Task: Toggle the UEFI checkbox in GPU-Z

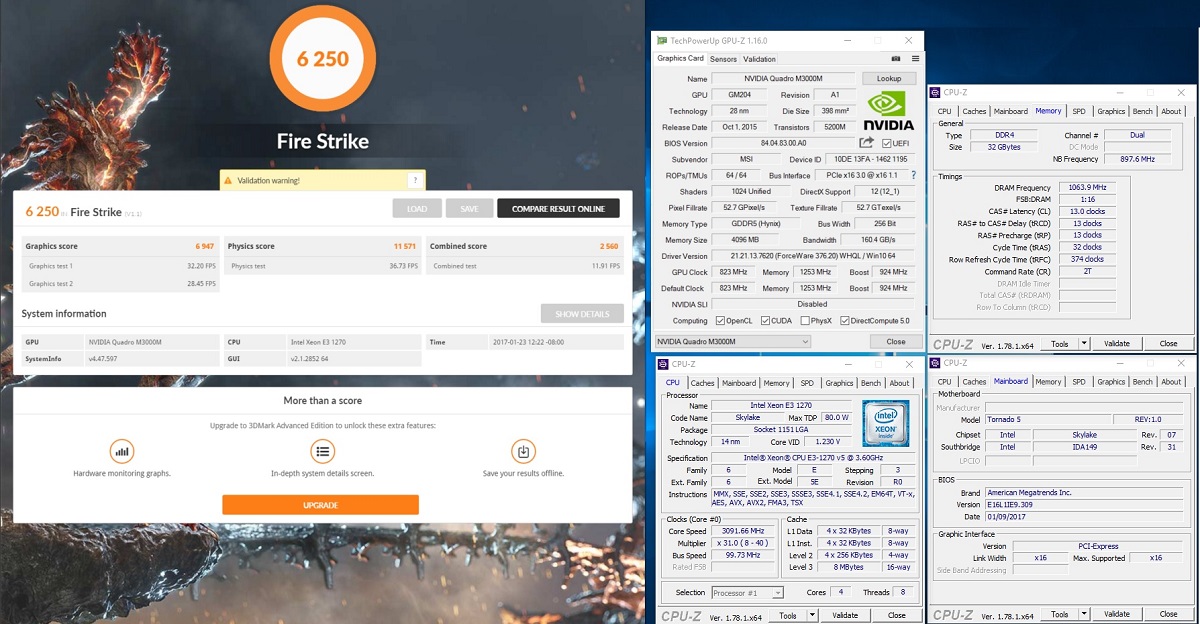Action: pos(887,143)
